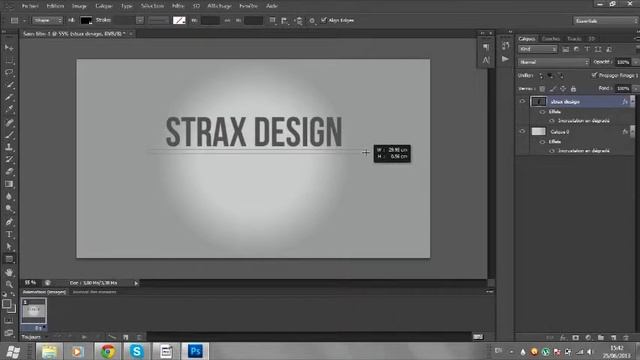Open Google Chrome from the taskbar
Screen dimensions: 640x360
[108, 351]
